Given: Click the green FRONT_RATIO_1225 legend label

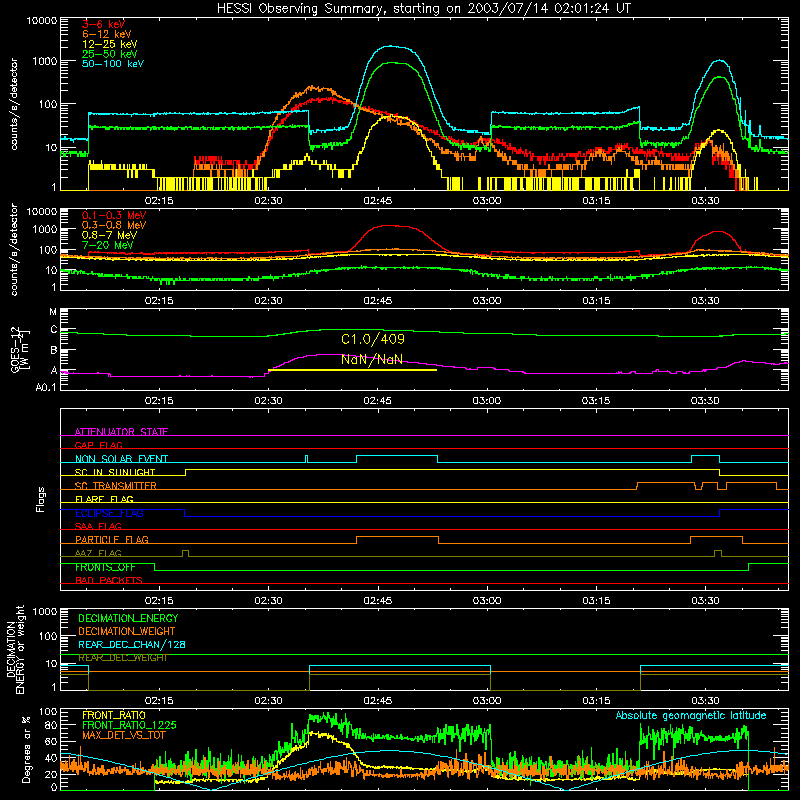Looking at the screenshot, I should pyautogui.click(x=129, y=725).
